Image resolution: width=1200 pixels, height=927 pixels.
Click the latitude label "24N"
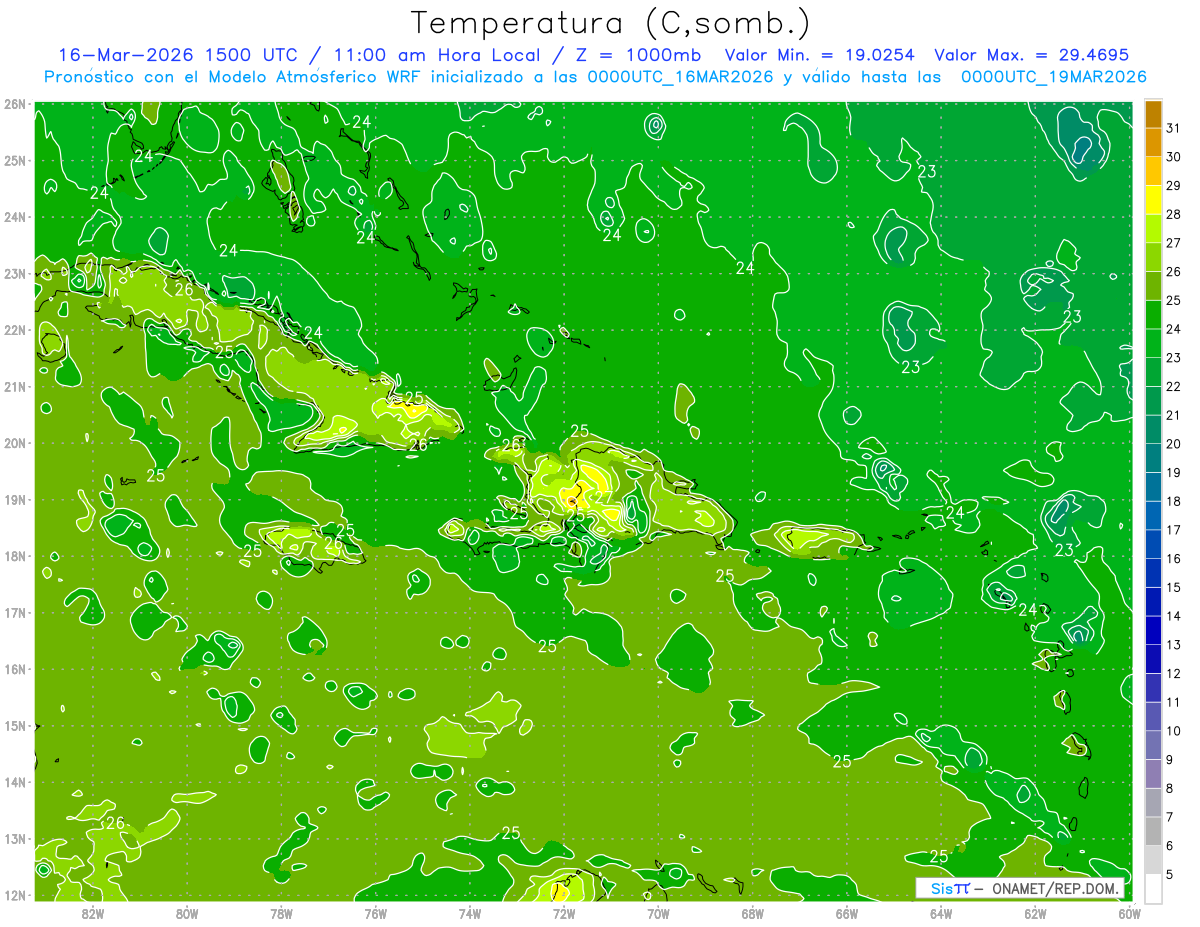[15, 217]
